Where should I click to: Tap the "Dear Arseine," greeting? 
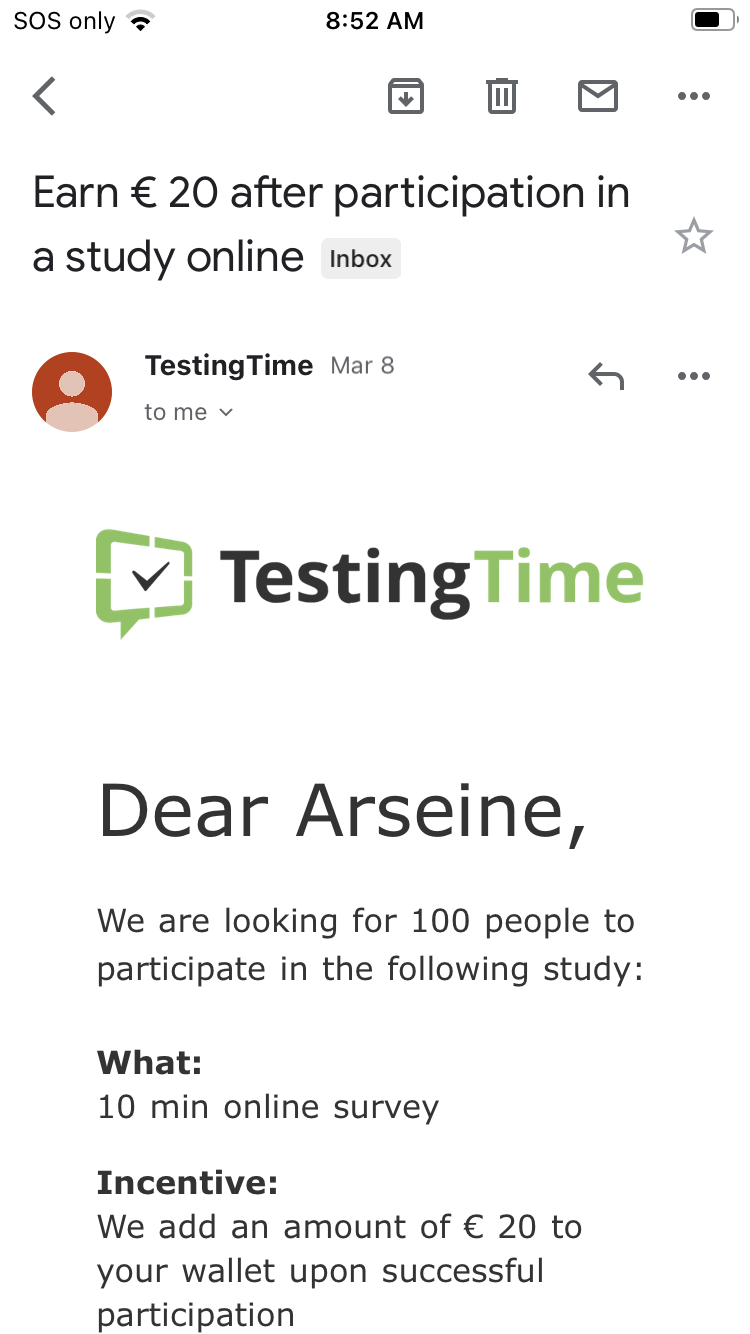click(x=342, y=810)
